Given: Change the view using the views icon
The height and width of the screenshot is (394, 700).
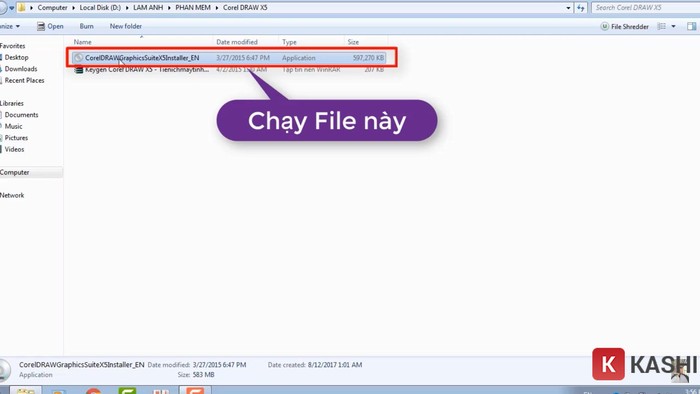Looking at the screenshot, I should coord(662,27).
